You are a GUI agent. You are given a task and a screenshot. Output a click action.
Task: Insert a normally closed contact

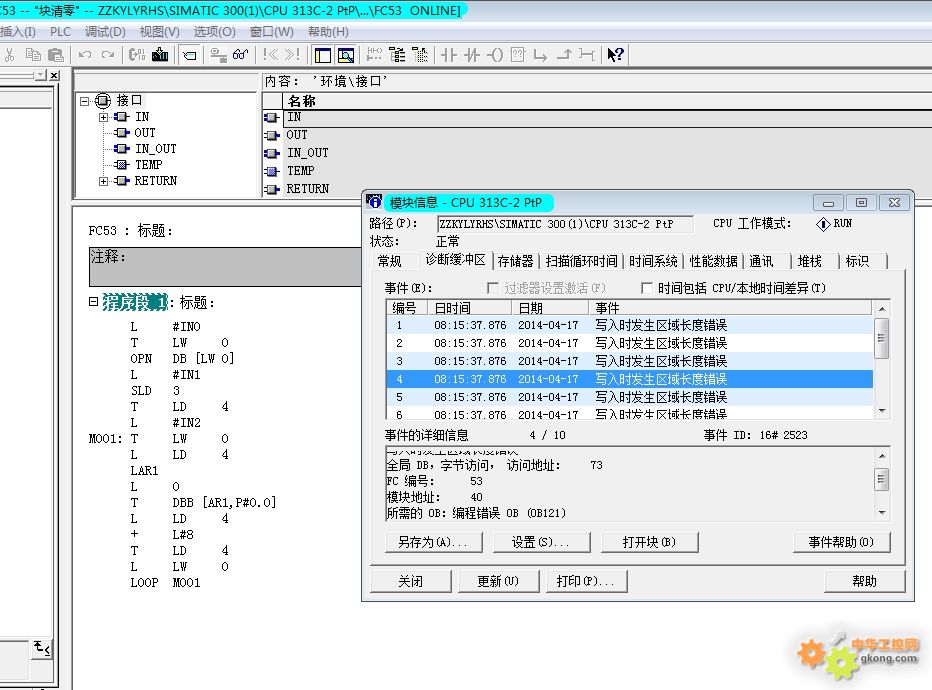pyautogui.click(x=472, y=55)
